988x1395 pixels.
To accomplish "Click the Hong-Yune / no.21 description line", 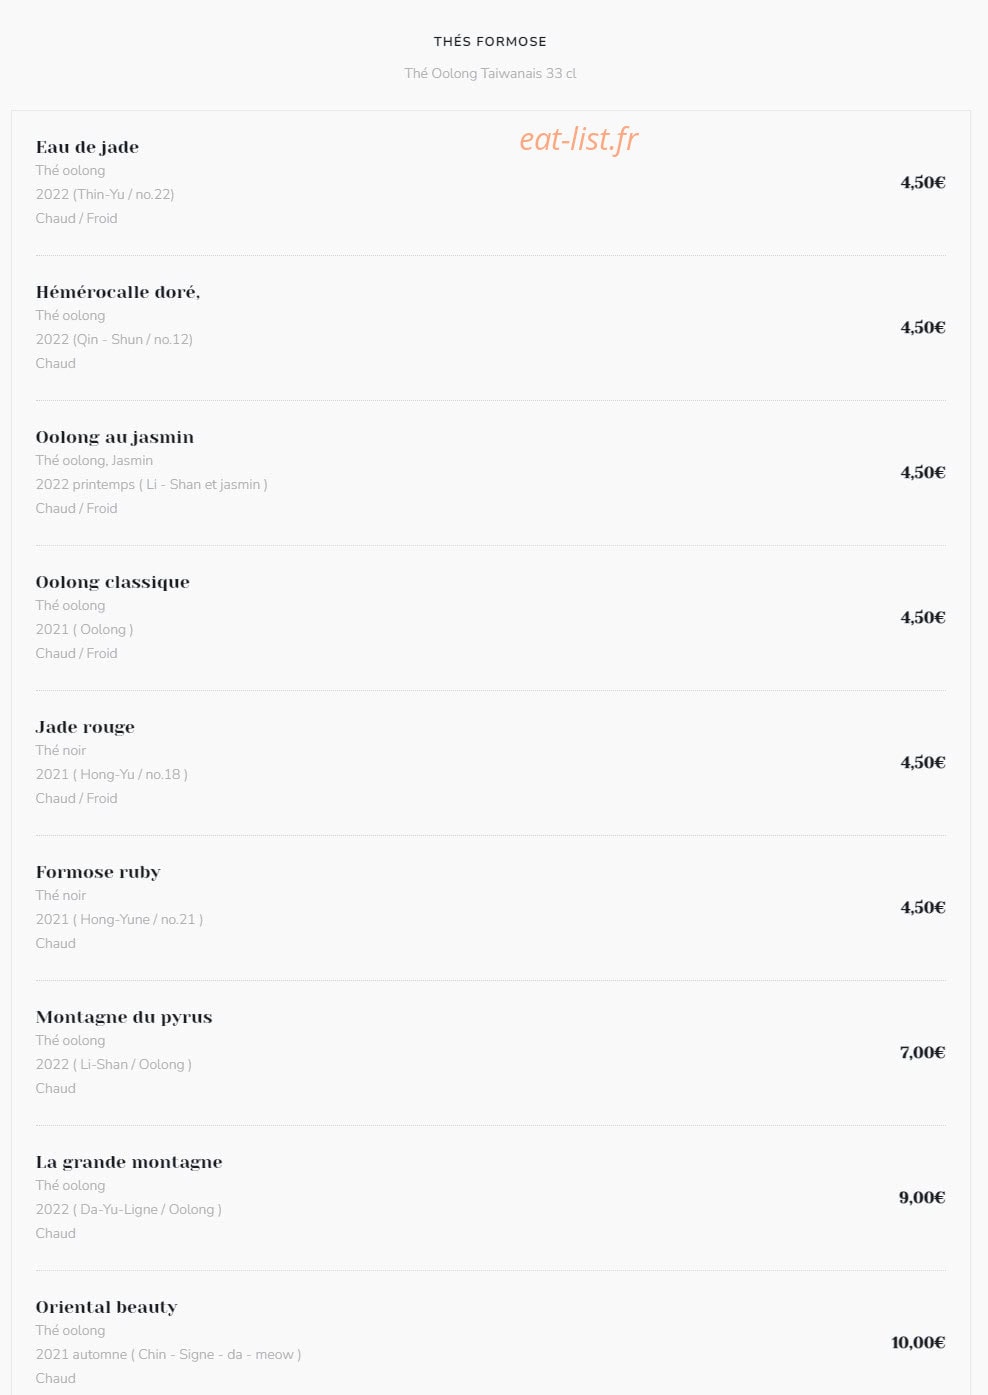I will click(x=119, y=919).
